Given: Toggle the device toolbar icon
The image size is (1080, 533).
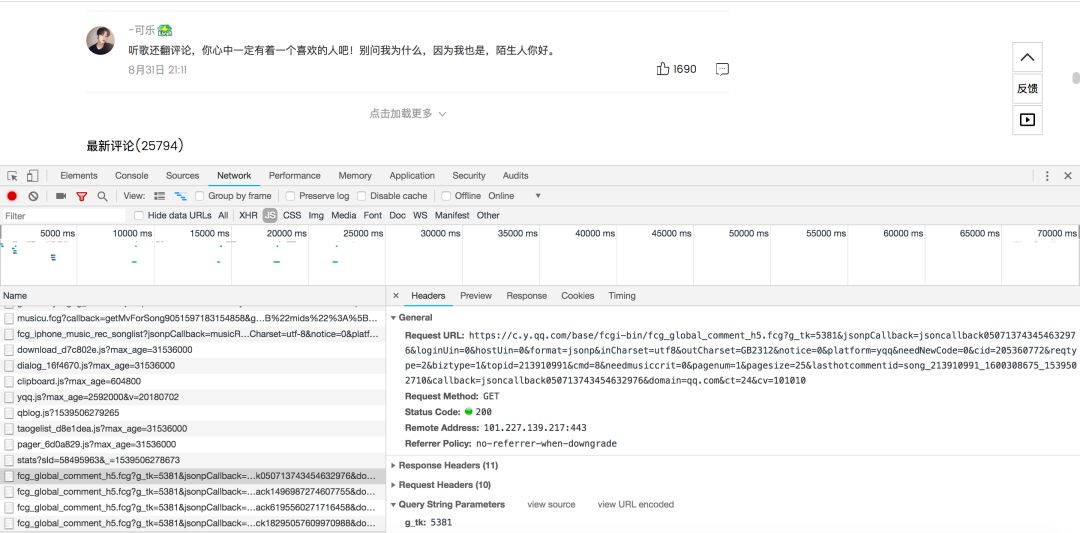Looking at the screenshot, I should pos(32,176).
